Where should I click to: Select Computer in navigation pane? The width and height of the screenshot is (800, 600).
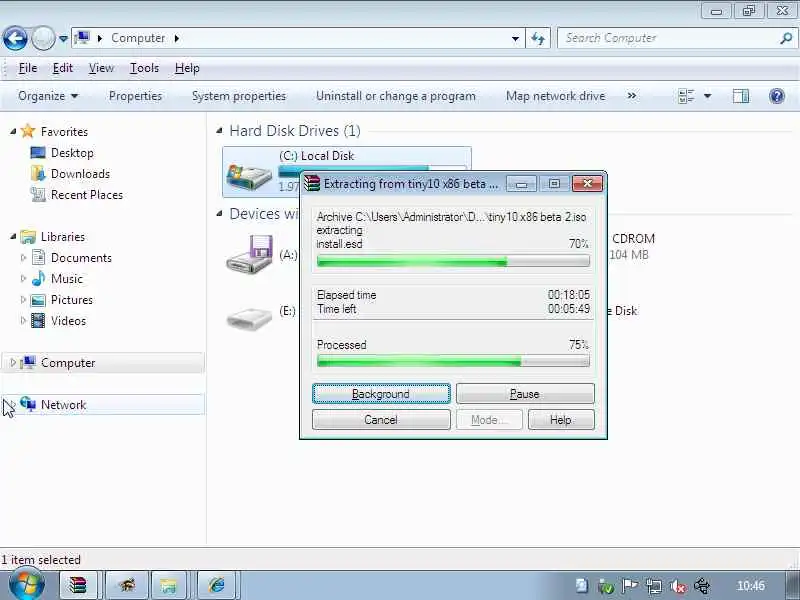(68, 363)
